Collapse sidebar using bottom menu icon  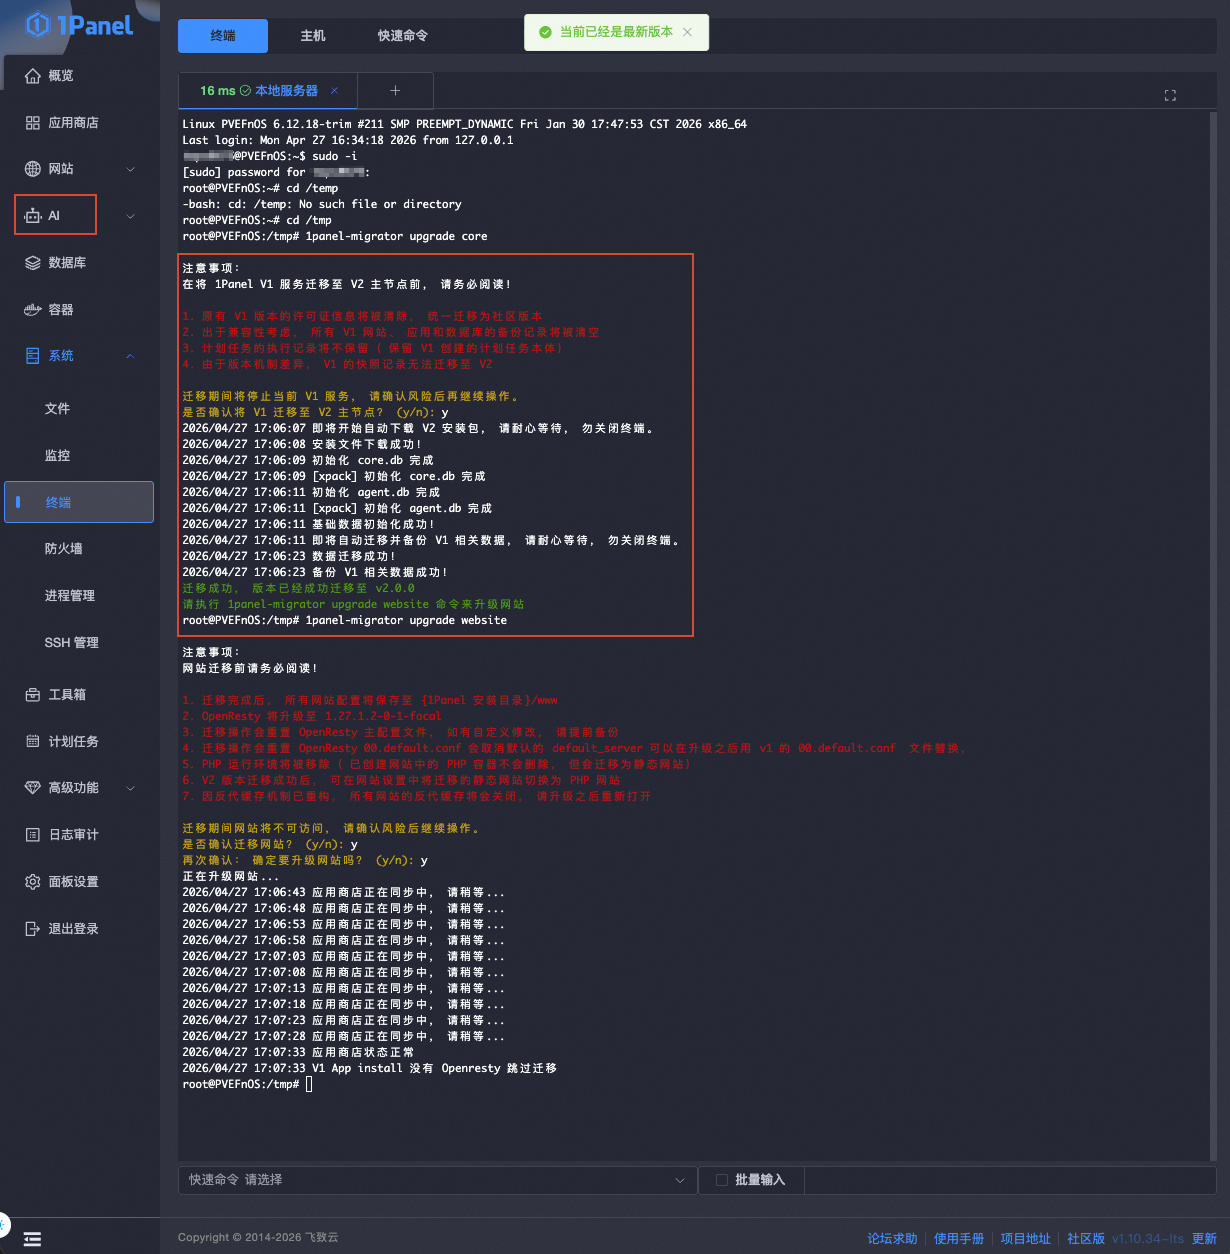coord(33,1239)
